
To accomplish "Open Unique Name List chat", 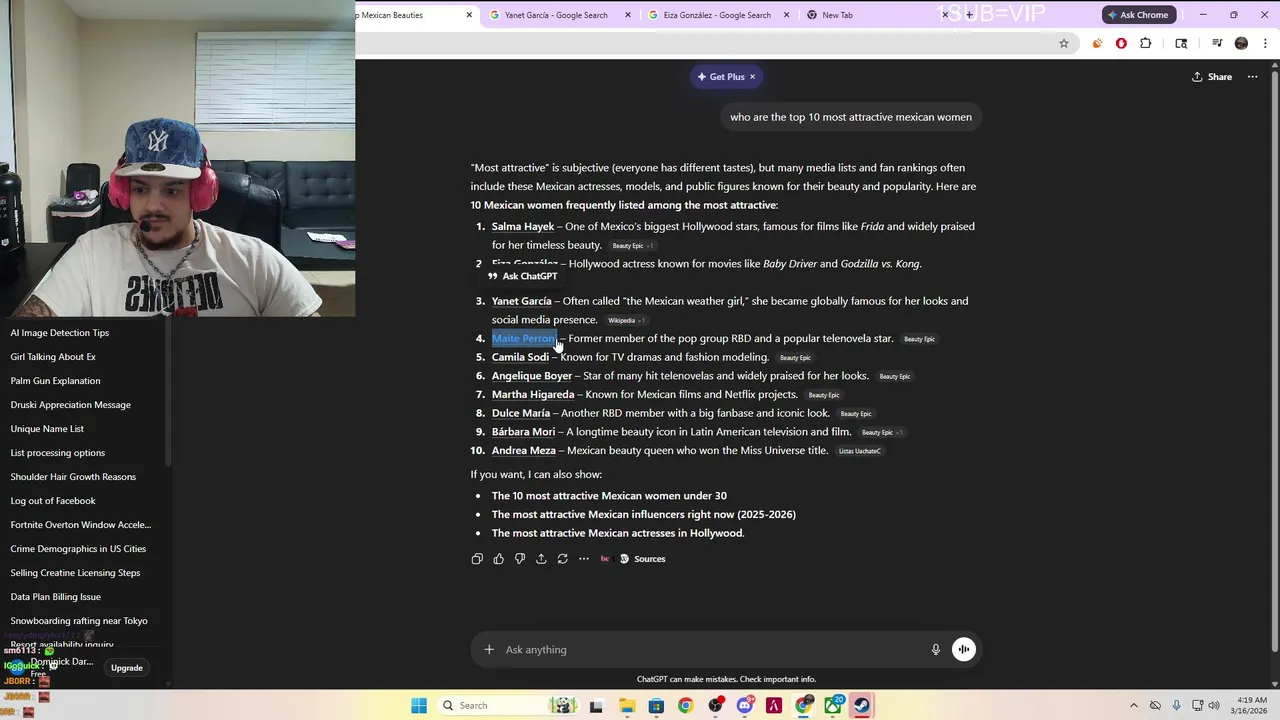I will pyautogui.click(x=47, y=429).
